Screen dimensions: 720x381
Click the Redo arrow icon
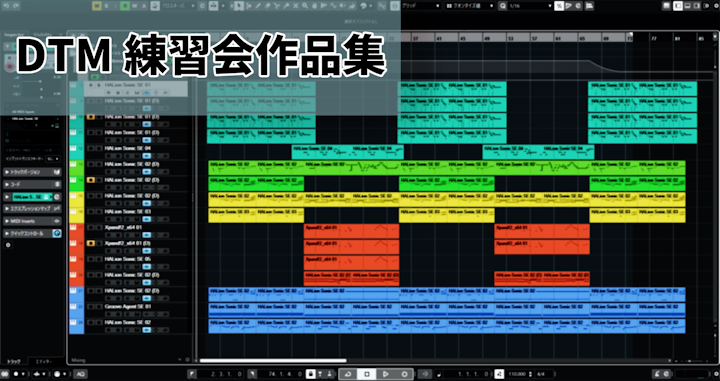[x=17, y=6]
